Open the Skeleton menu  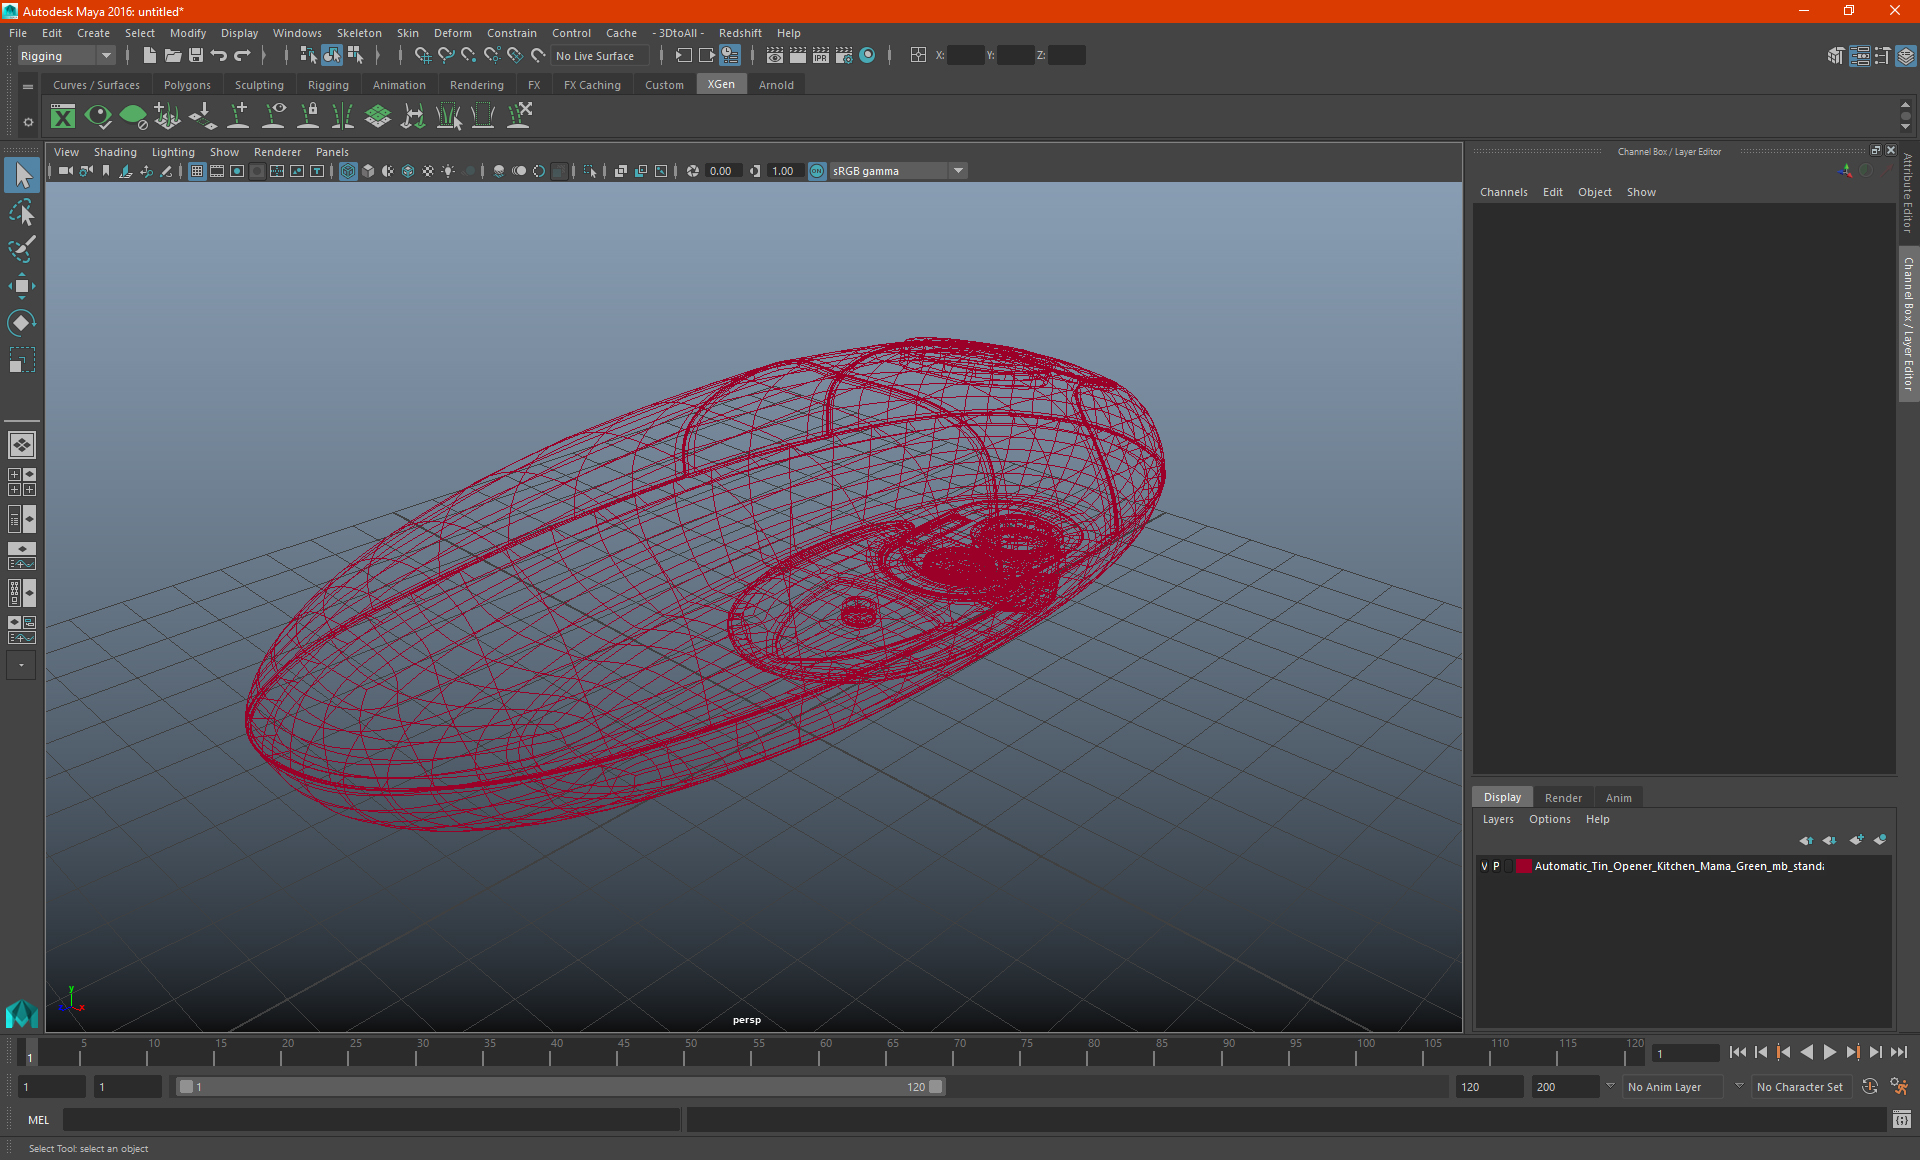[359, 33]
